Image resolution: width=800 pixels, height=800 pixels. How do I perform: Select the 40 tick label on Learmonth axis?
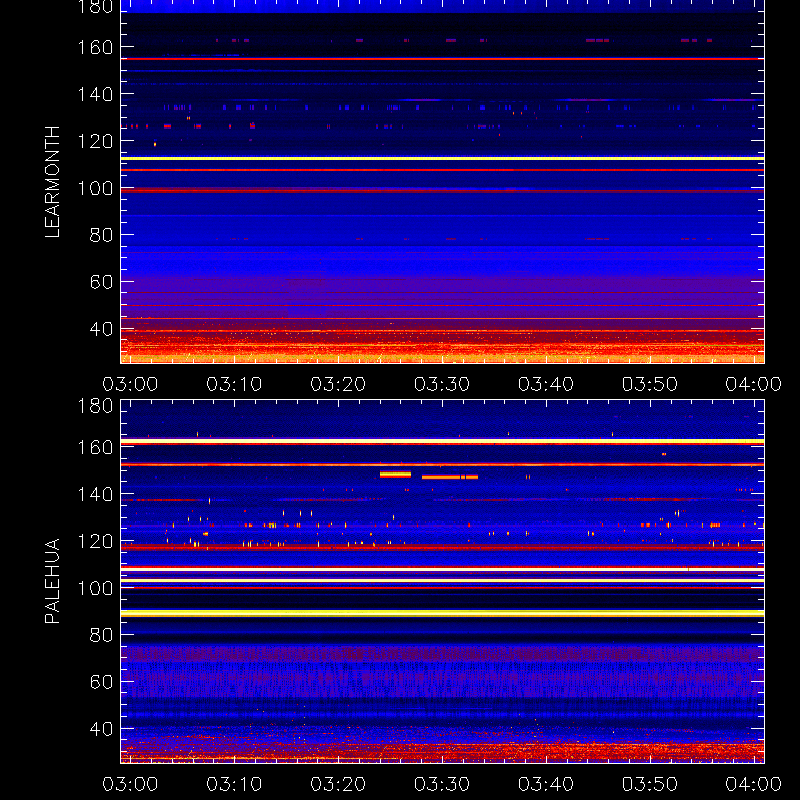101,329
